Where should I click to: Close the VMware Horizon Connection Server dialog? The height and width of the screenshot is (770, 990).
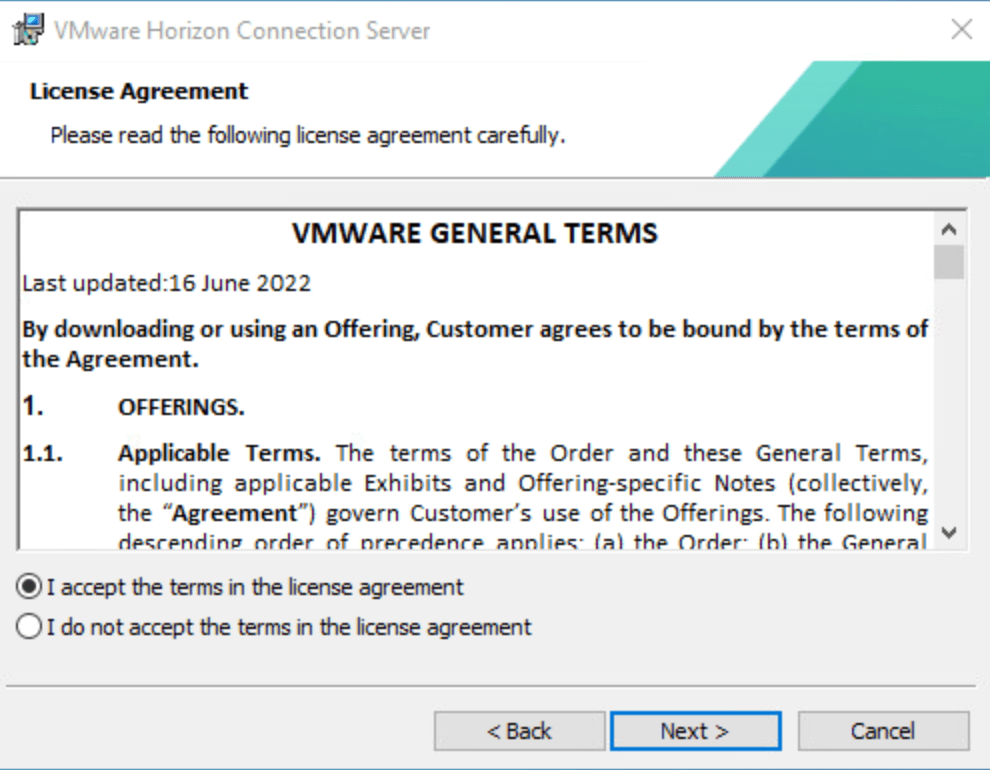tap(961, 30)
